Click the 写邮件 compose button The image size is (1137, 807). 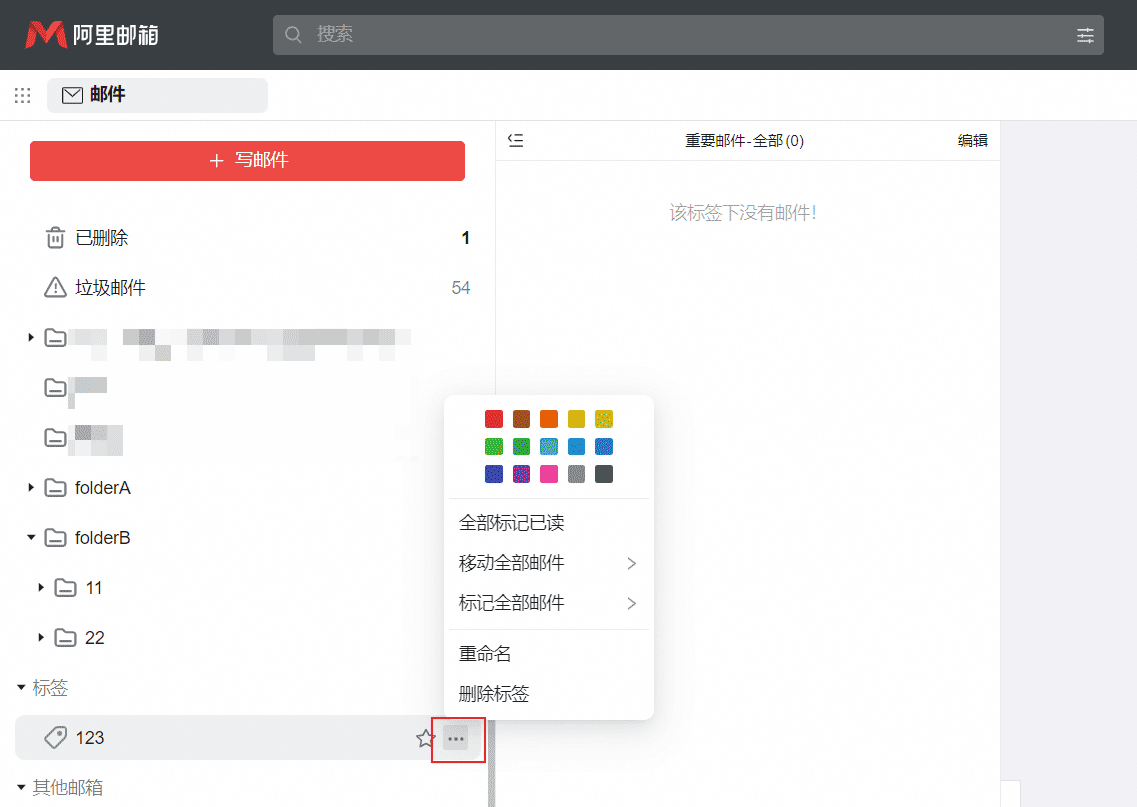click(x=247, y=161)
